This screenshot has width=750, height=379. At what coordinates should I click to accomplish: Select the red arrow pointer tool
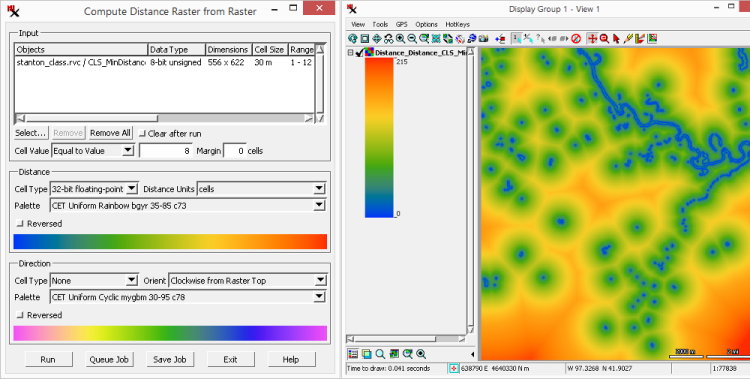617,39
